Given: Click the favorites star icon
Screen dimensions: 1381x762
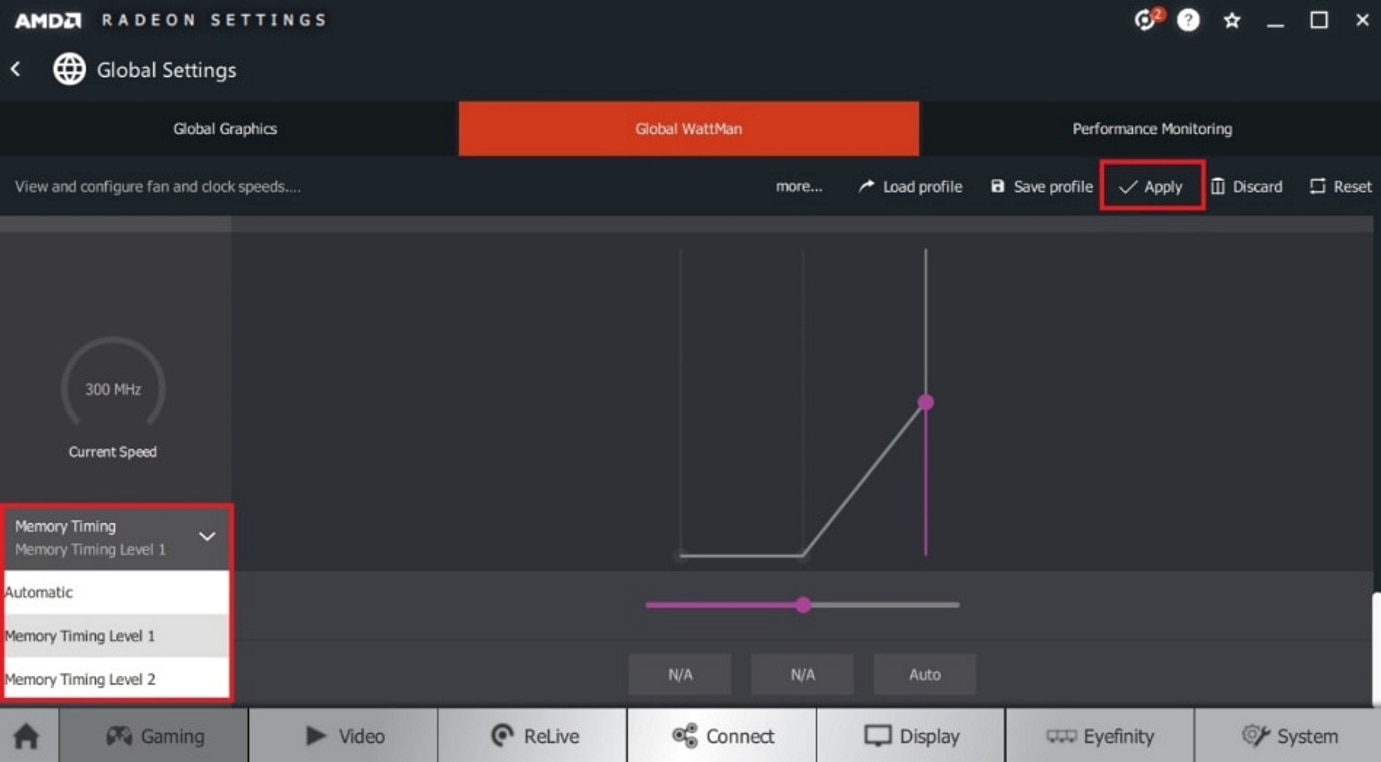Looking at the screenshot, I should [1232, 20].
